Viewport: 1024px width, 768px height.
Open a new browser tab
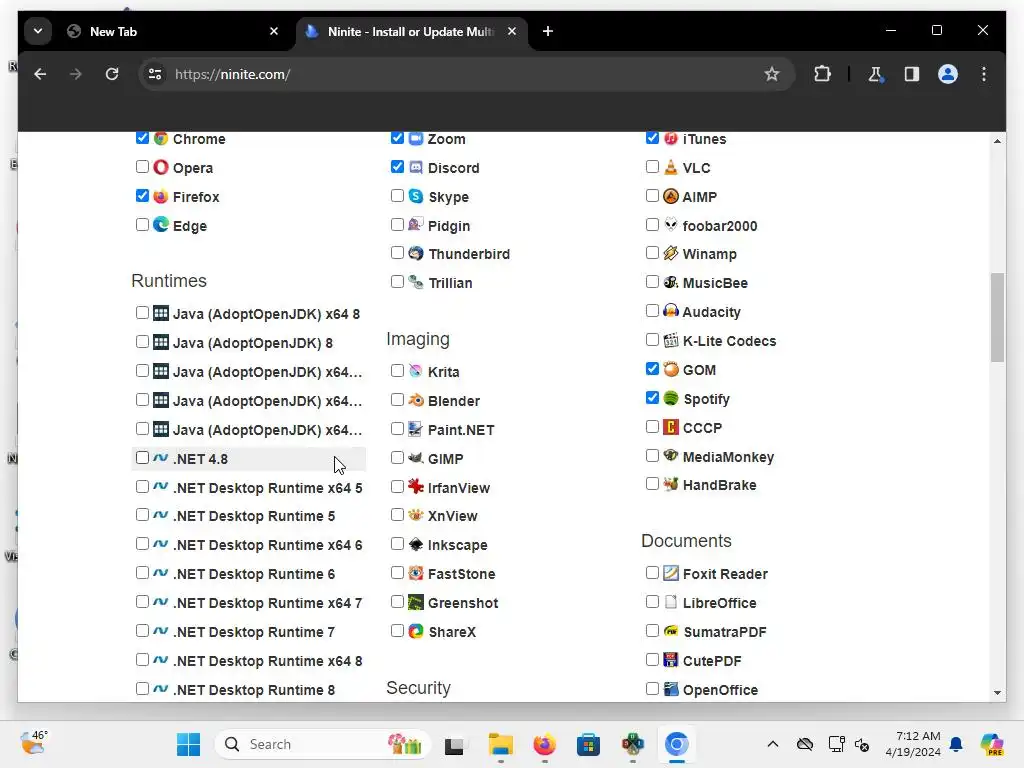click(x=547, y=31)
